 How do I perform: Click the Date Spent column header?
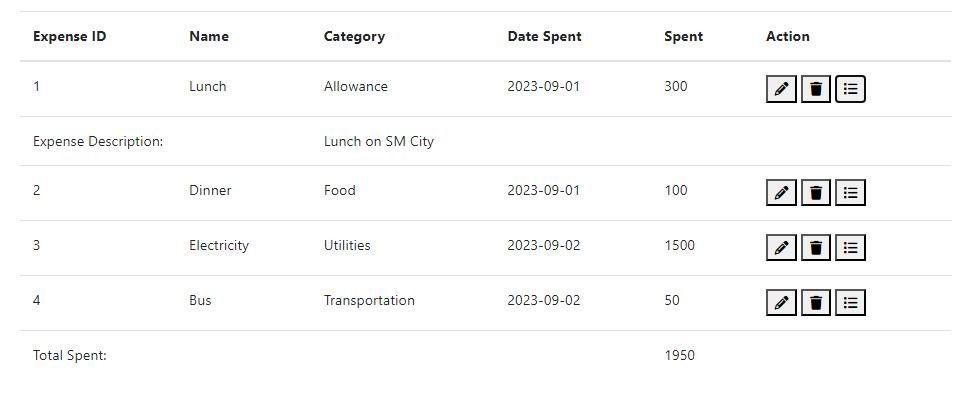(x=544, y=36)
